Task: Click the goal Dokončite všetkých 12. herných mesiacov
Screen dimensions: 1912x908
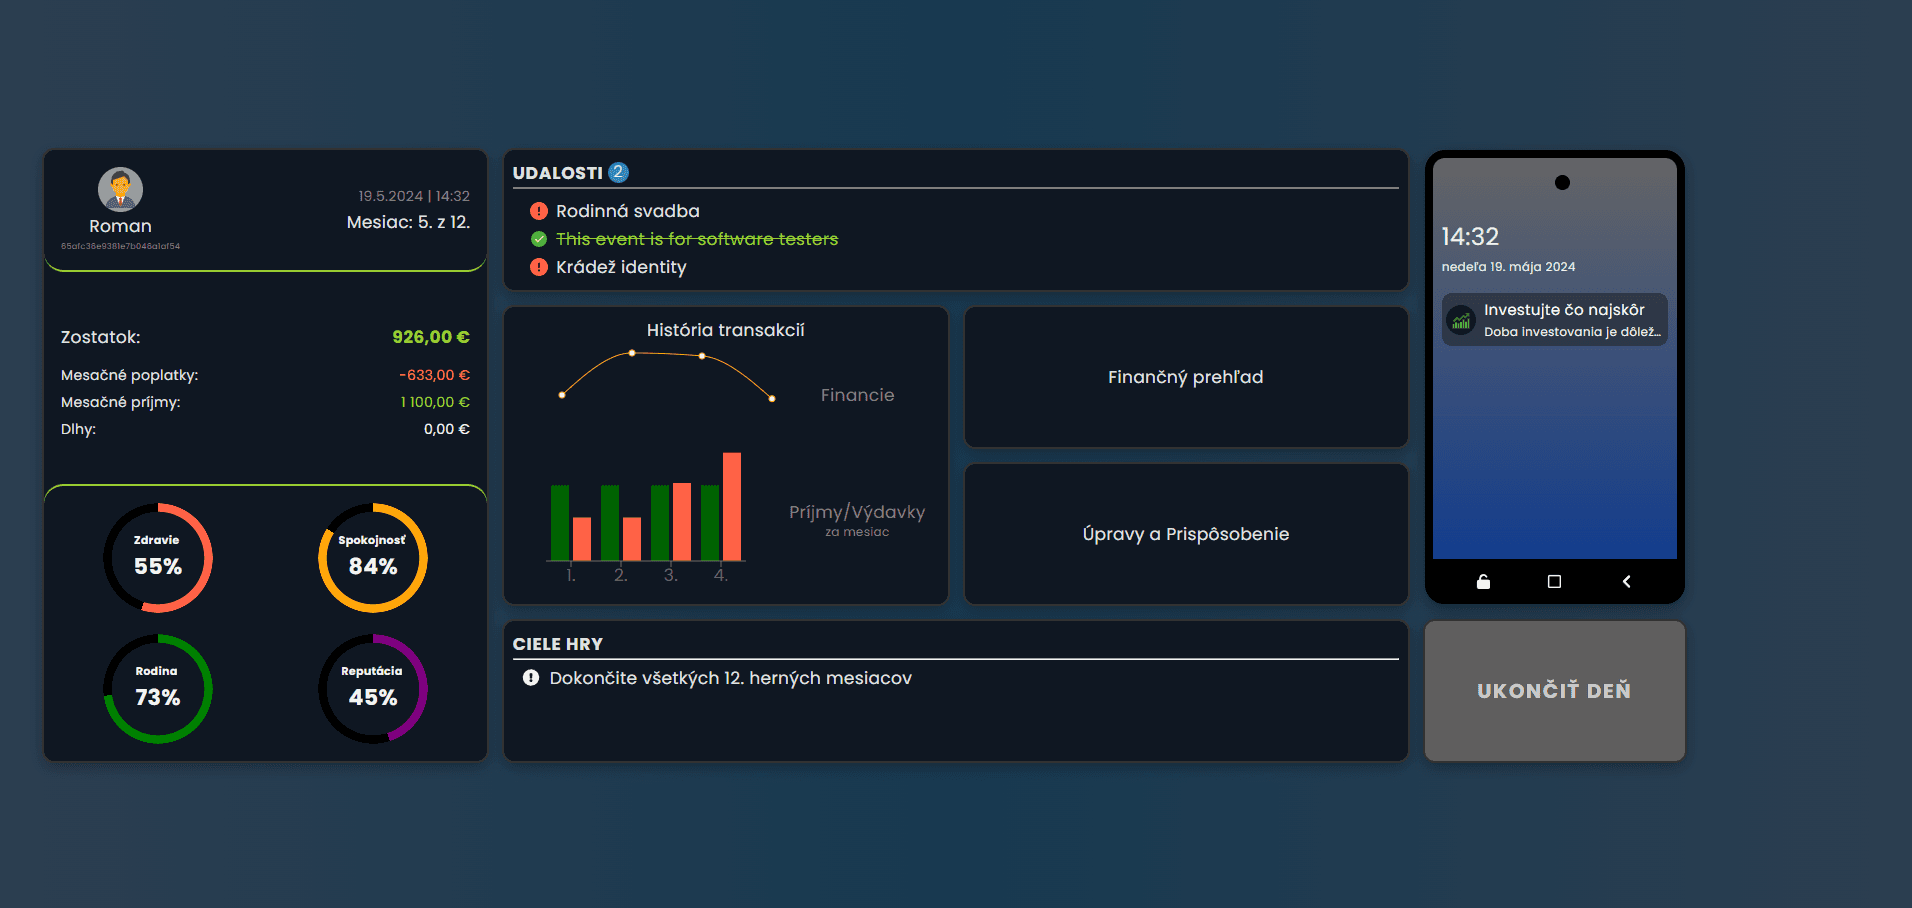Action: pyautogui.click(x=731, y=678)
